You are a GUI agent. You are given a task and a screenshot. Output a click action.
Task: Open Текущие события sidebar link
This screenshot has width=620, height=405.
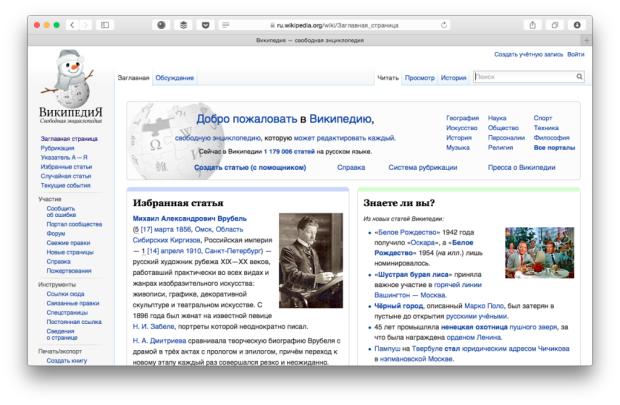pyautogui.click(x=65, y=185)
